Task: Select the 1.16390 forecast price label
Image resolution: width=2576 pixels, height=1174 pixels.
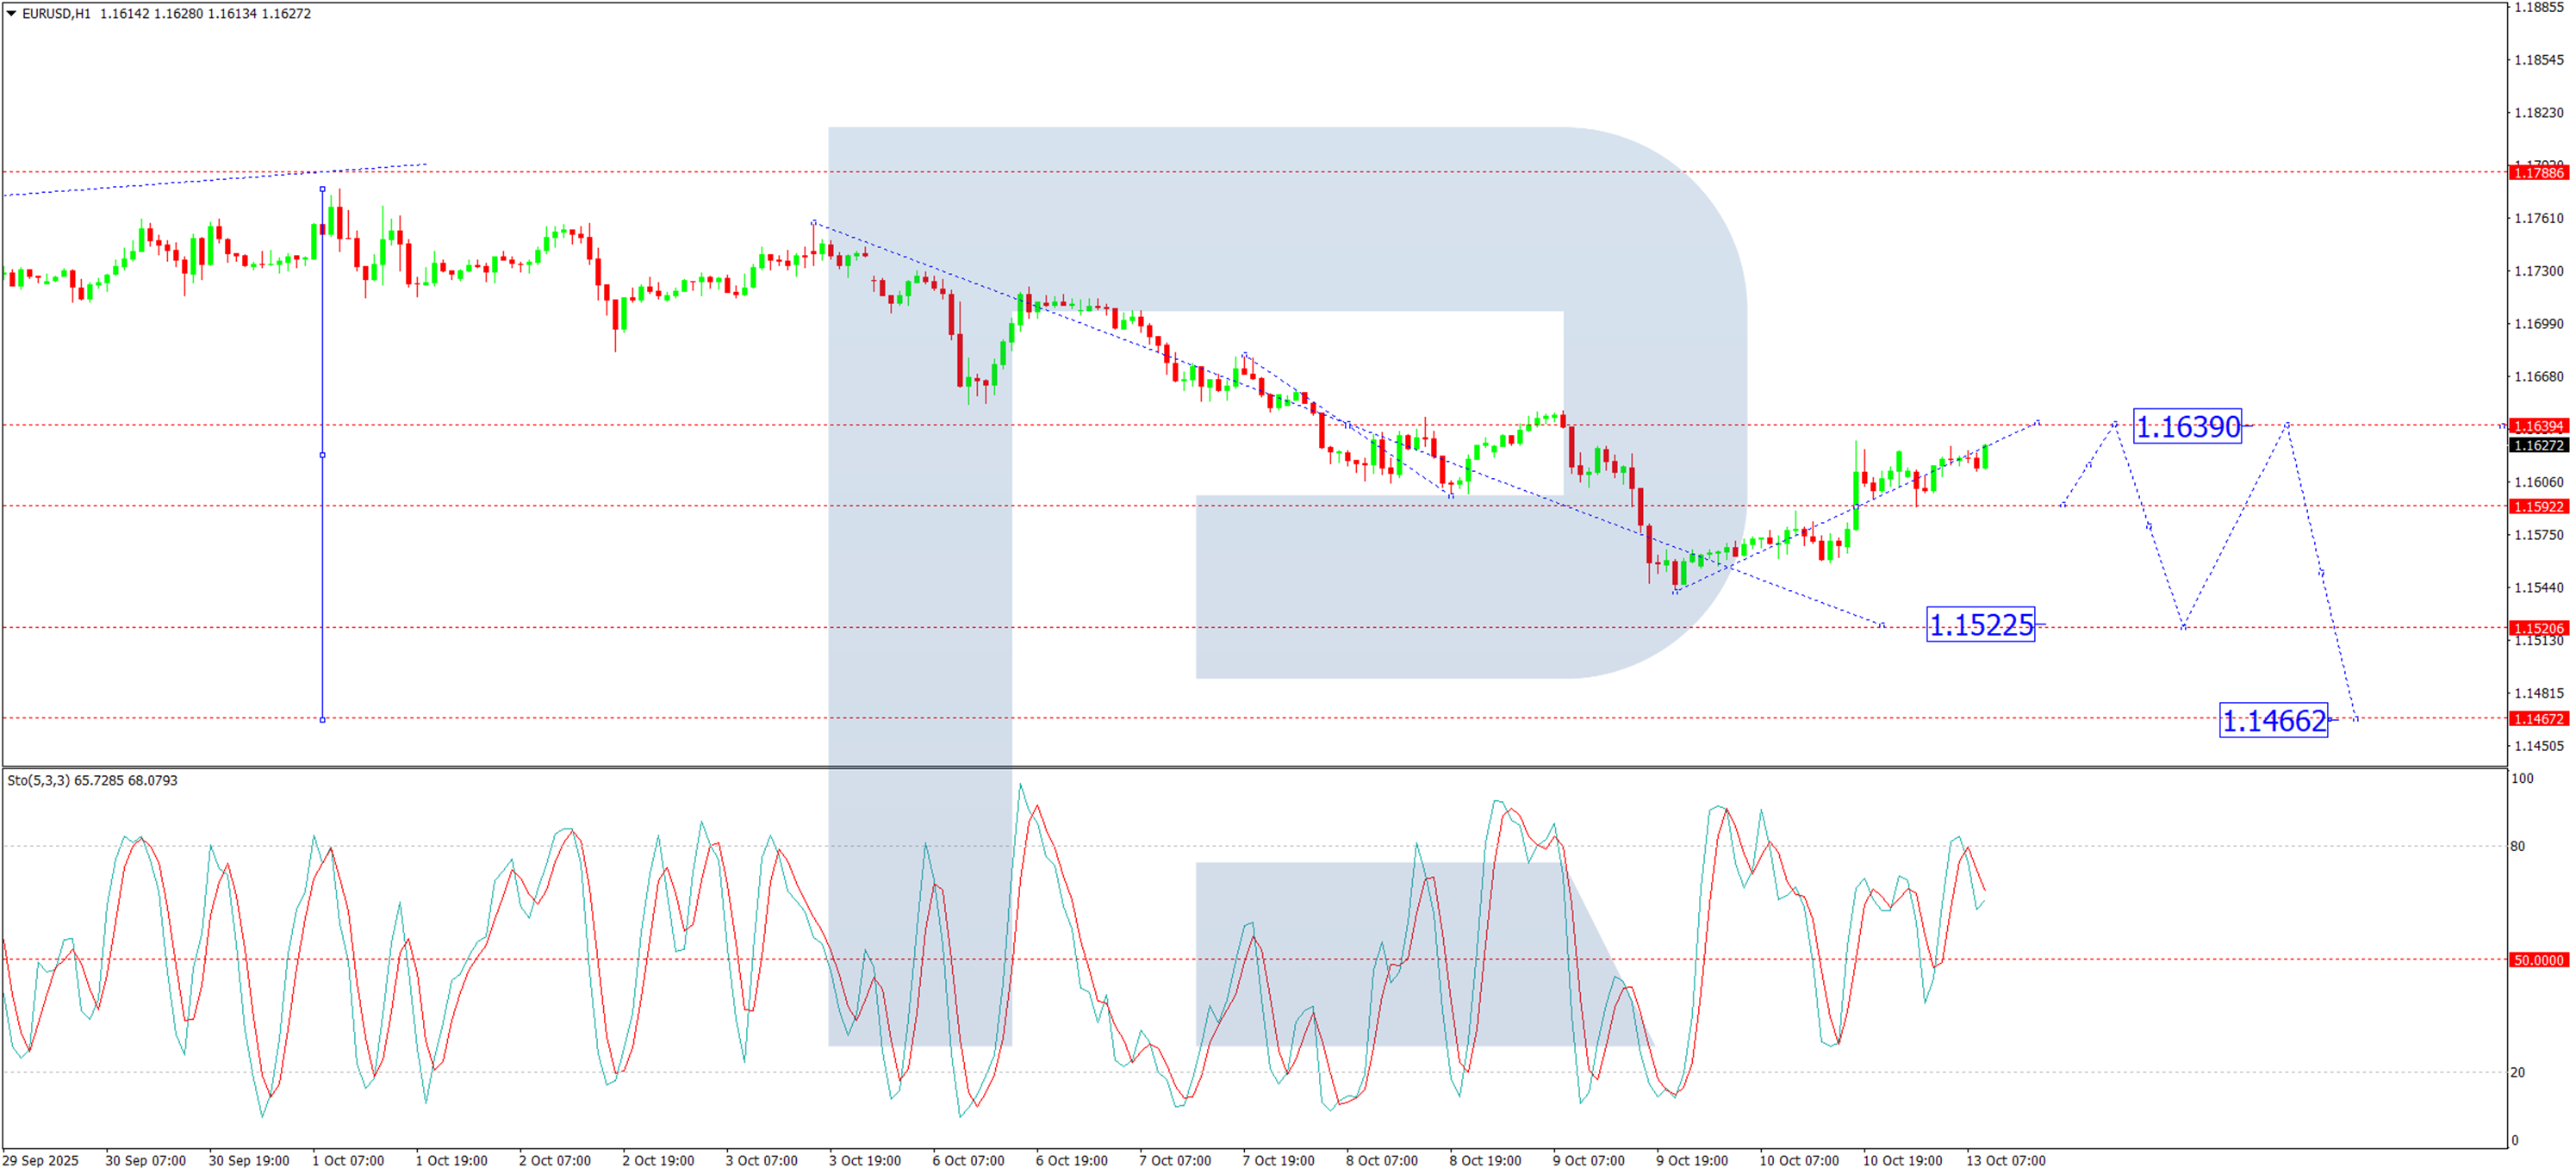Action: [2187, 428]
